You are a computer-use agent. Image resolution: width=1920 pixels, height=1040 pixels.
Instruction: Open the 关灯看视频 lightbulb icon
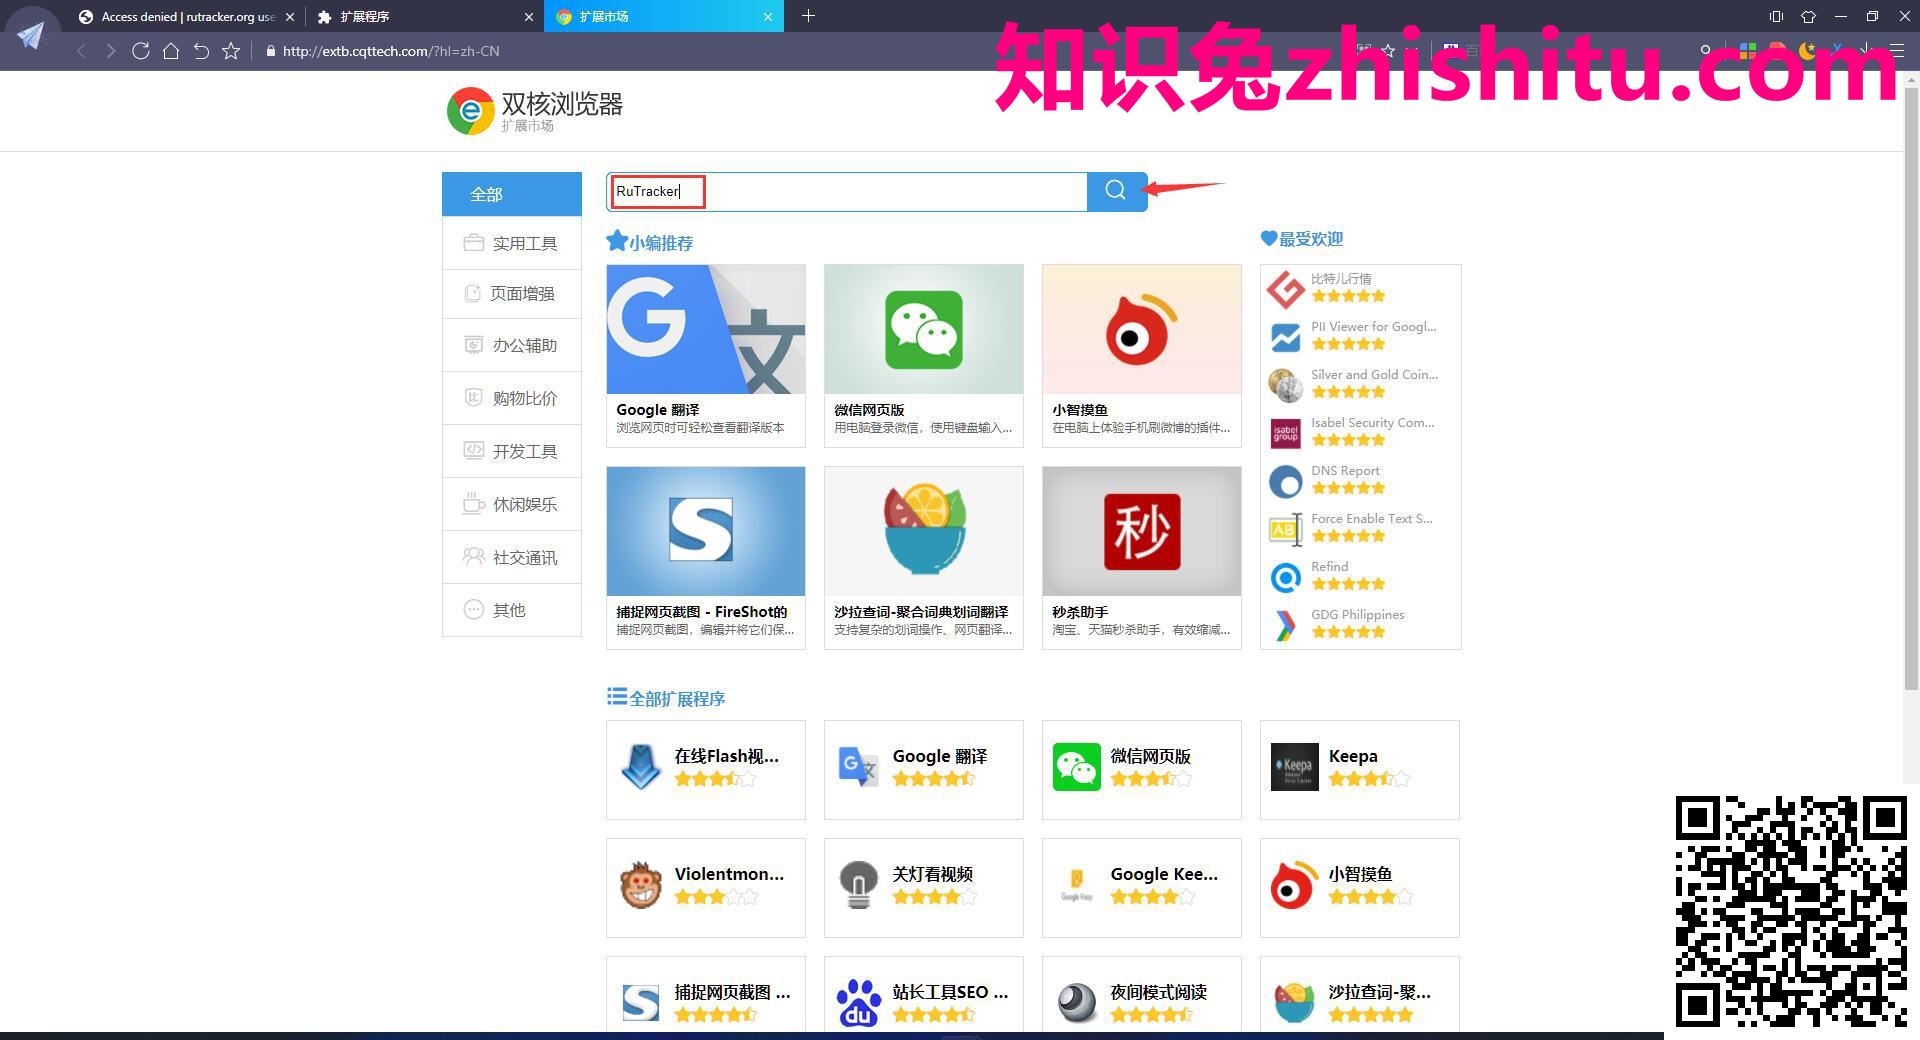coord(859,885)
